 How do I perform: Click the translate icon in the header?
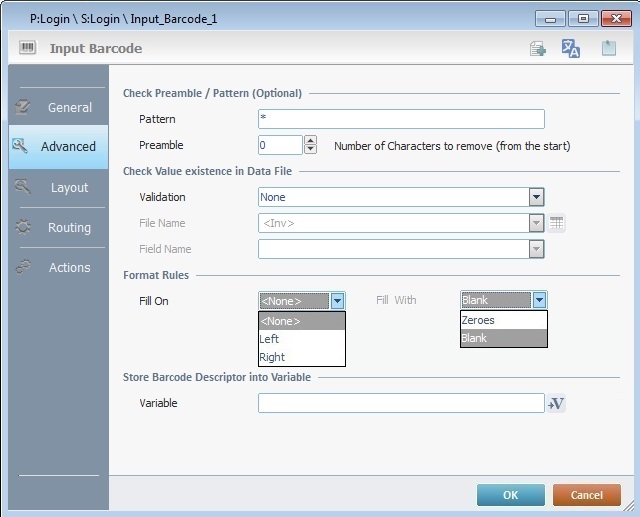coord(571,48)
